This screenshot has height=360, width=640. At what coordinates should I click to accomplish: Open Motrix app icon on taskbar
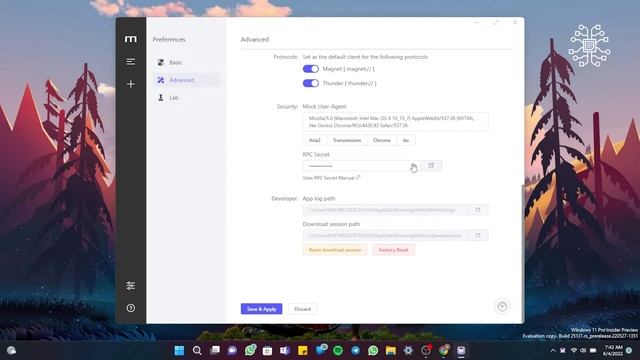(461, 351)
